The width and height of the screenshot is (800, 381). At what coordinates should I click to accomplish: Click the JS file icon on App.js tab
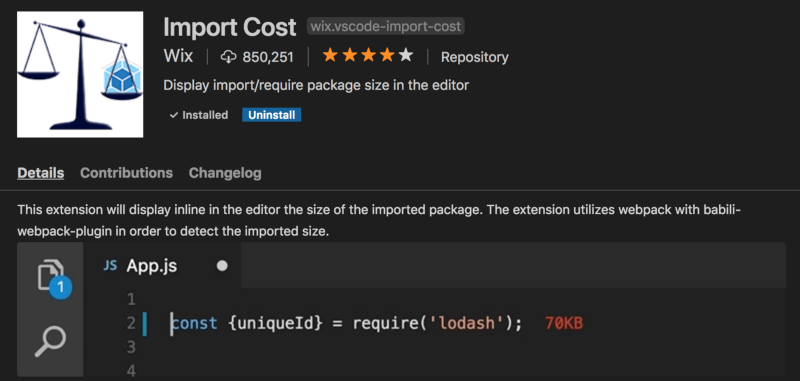tap(110, 266)
